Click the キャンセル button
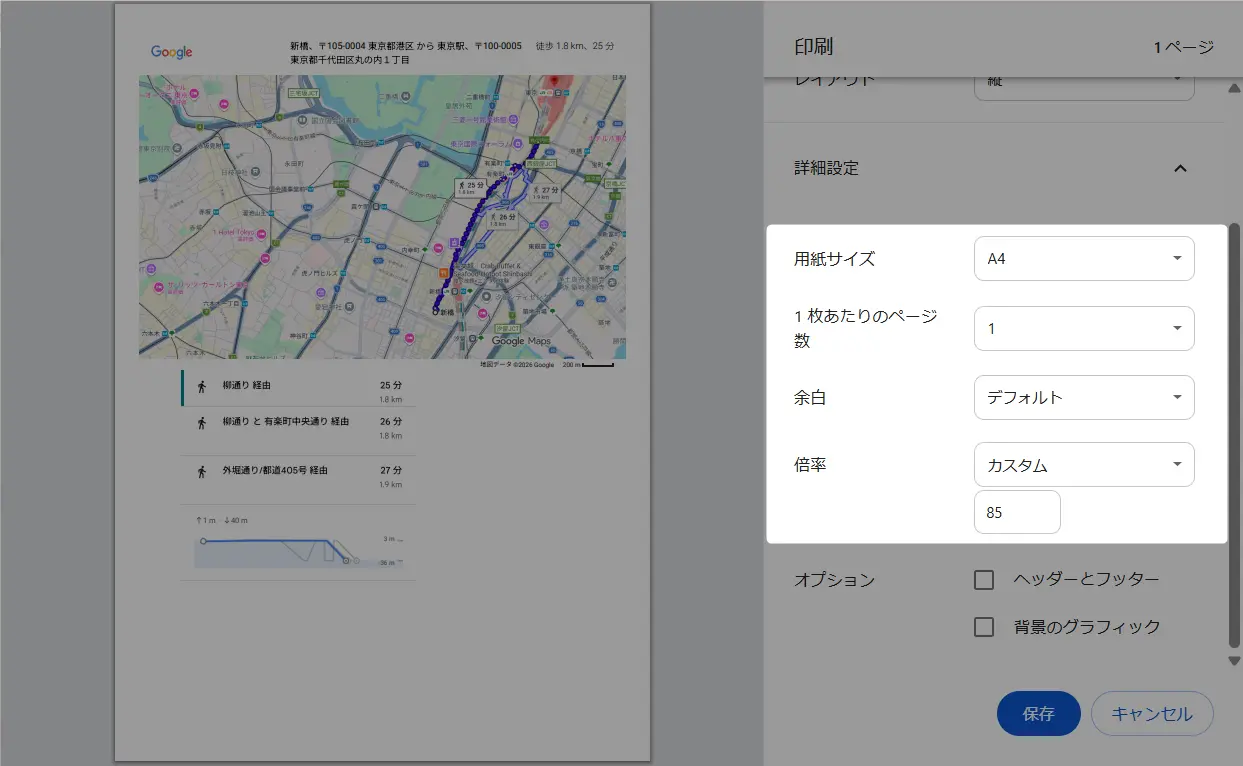Screen dimensions: 1243x766 (x=1152, y=714)
